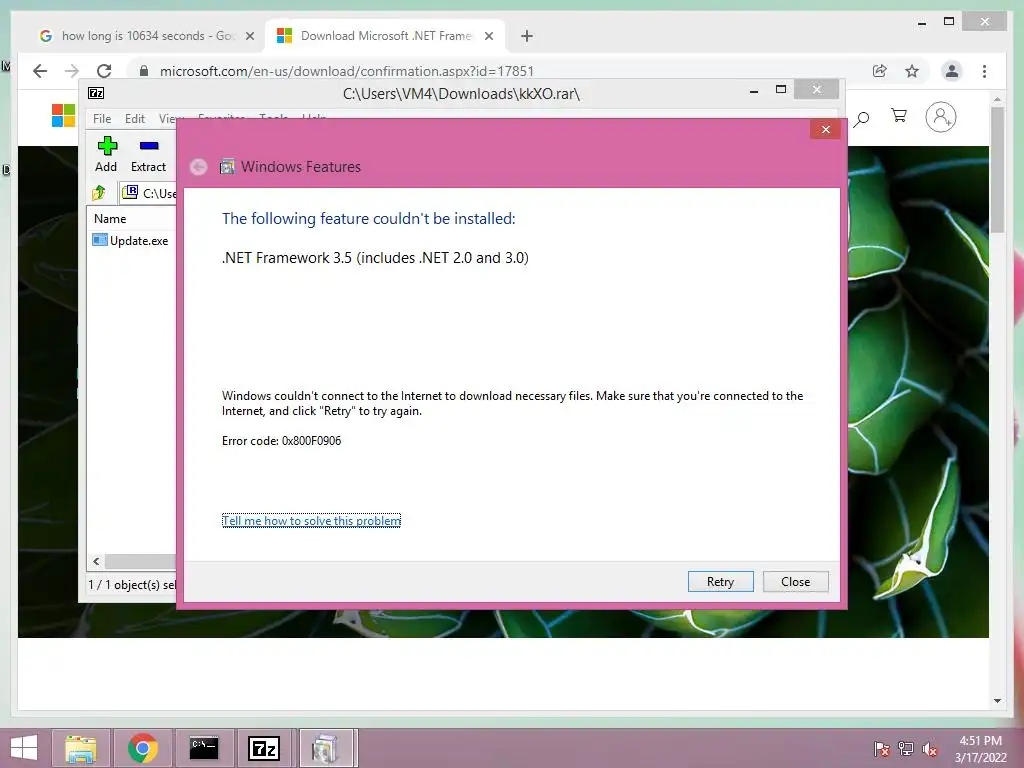Viewport: 1024px width, 768px height.
Task: Go back in Chrome
Action: pyautogui.click(x=40, y=71)
